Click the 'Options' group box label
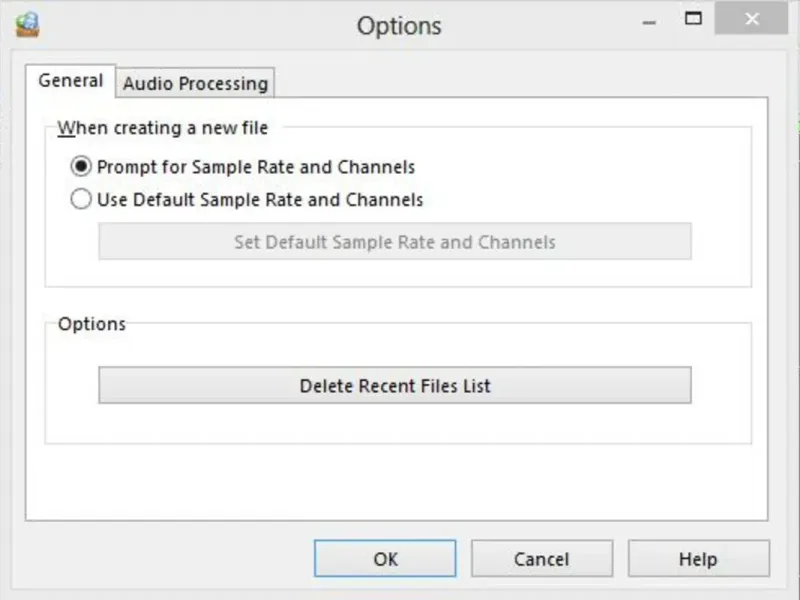800x600 pixels. [92, 324]
